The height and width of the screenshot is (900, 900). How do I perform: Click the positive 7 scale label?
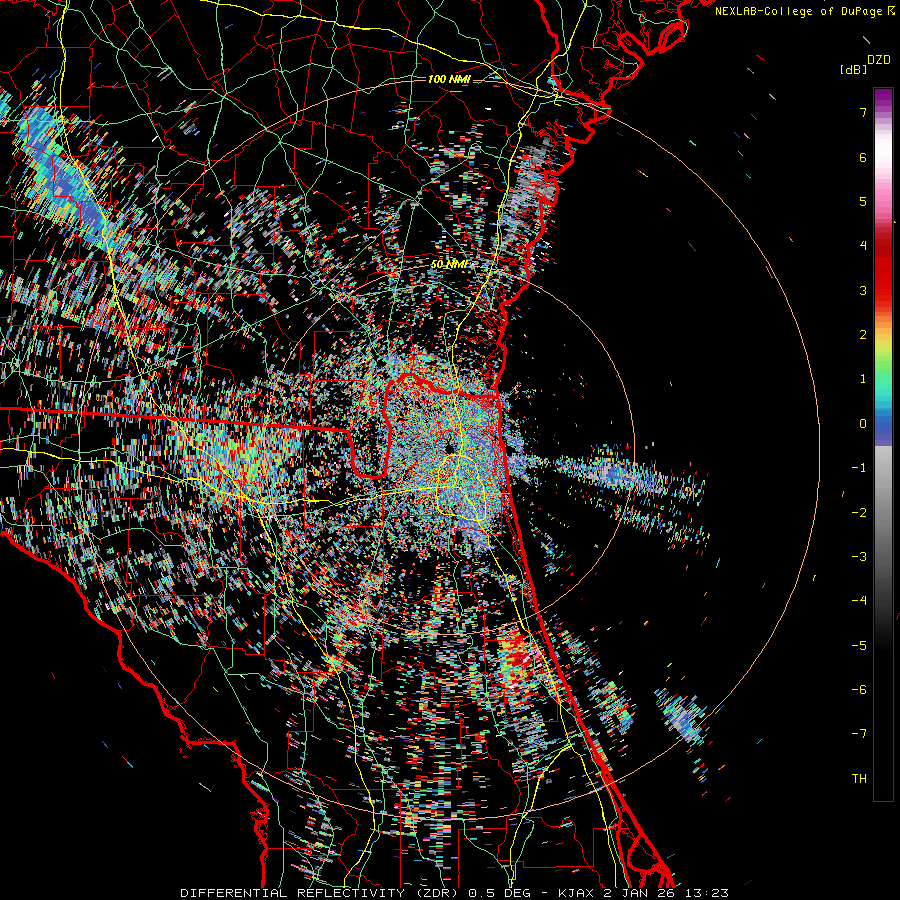(x=863, y=112)
